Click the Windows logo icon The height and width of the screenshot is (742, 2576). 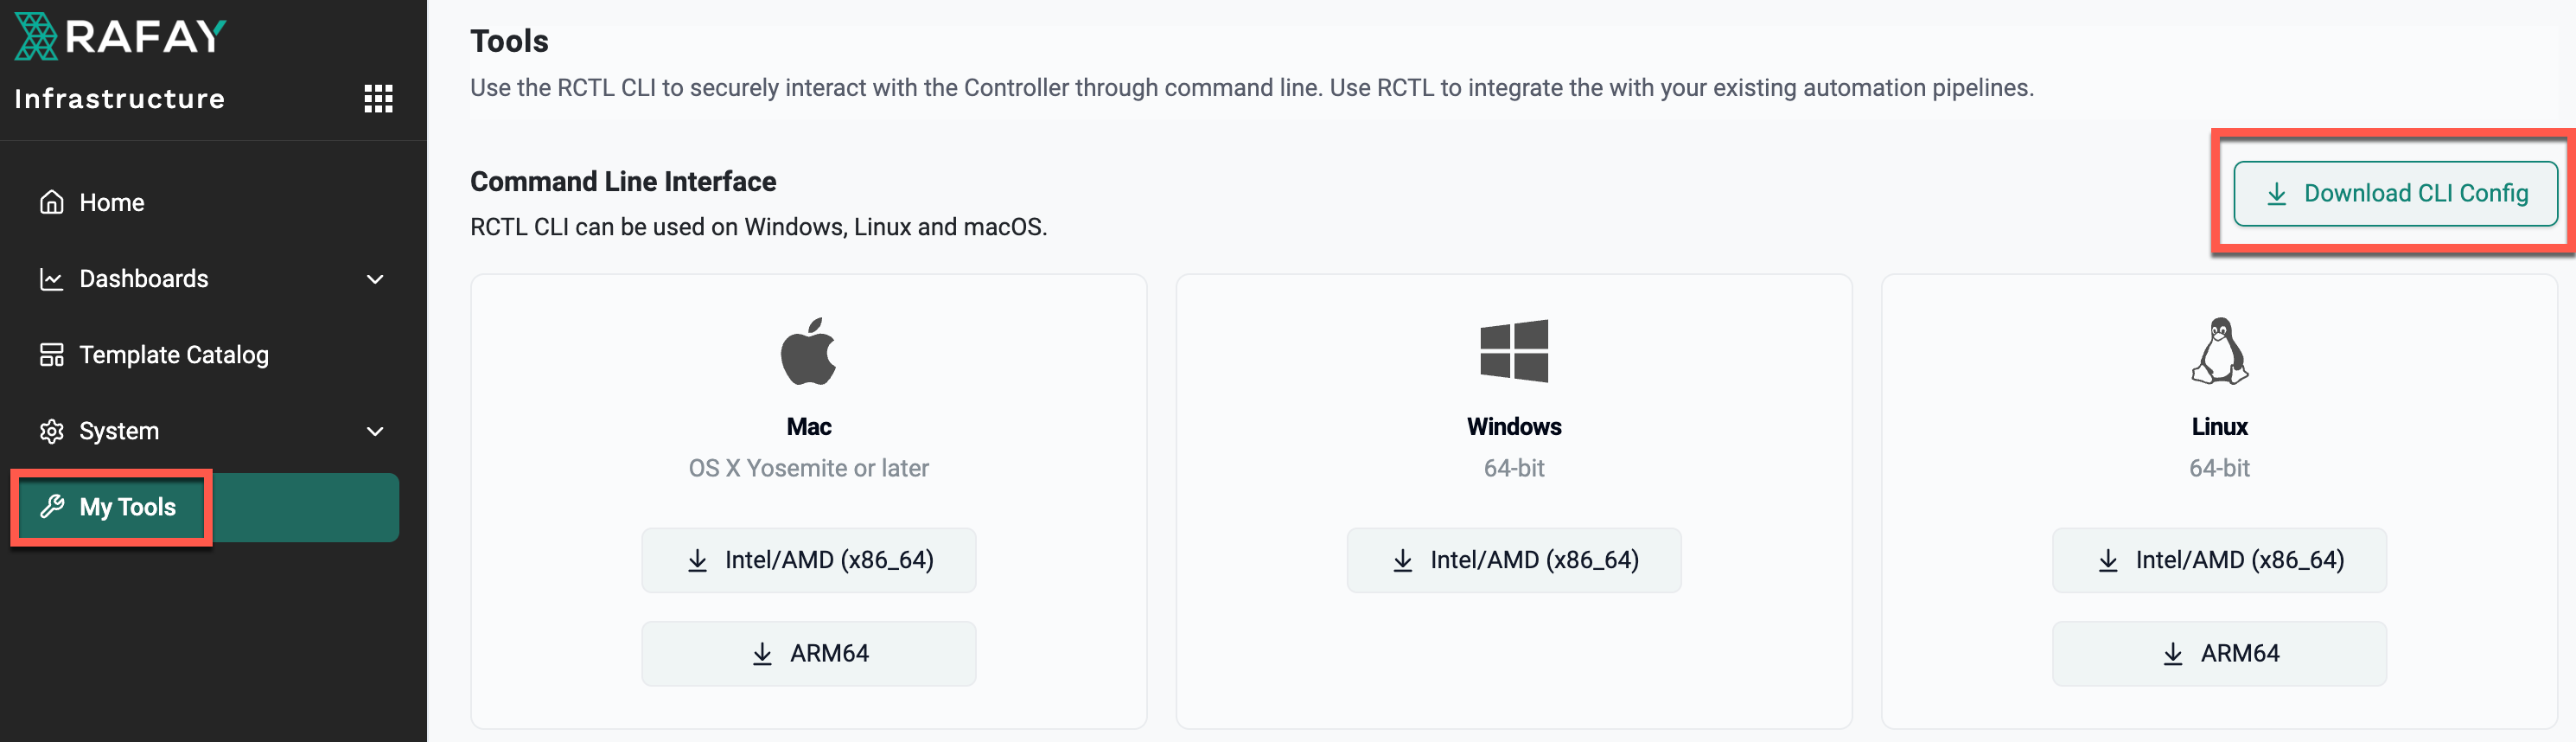[x=1514, y=351]
